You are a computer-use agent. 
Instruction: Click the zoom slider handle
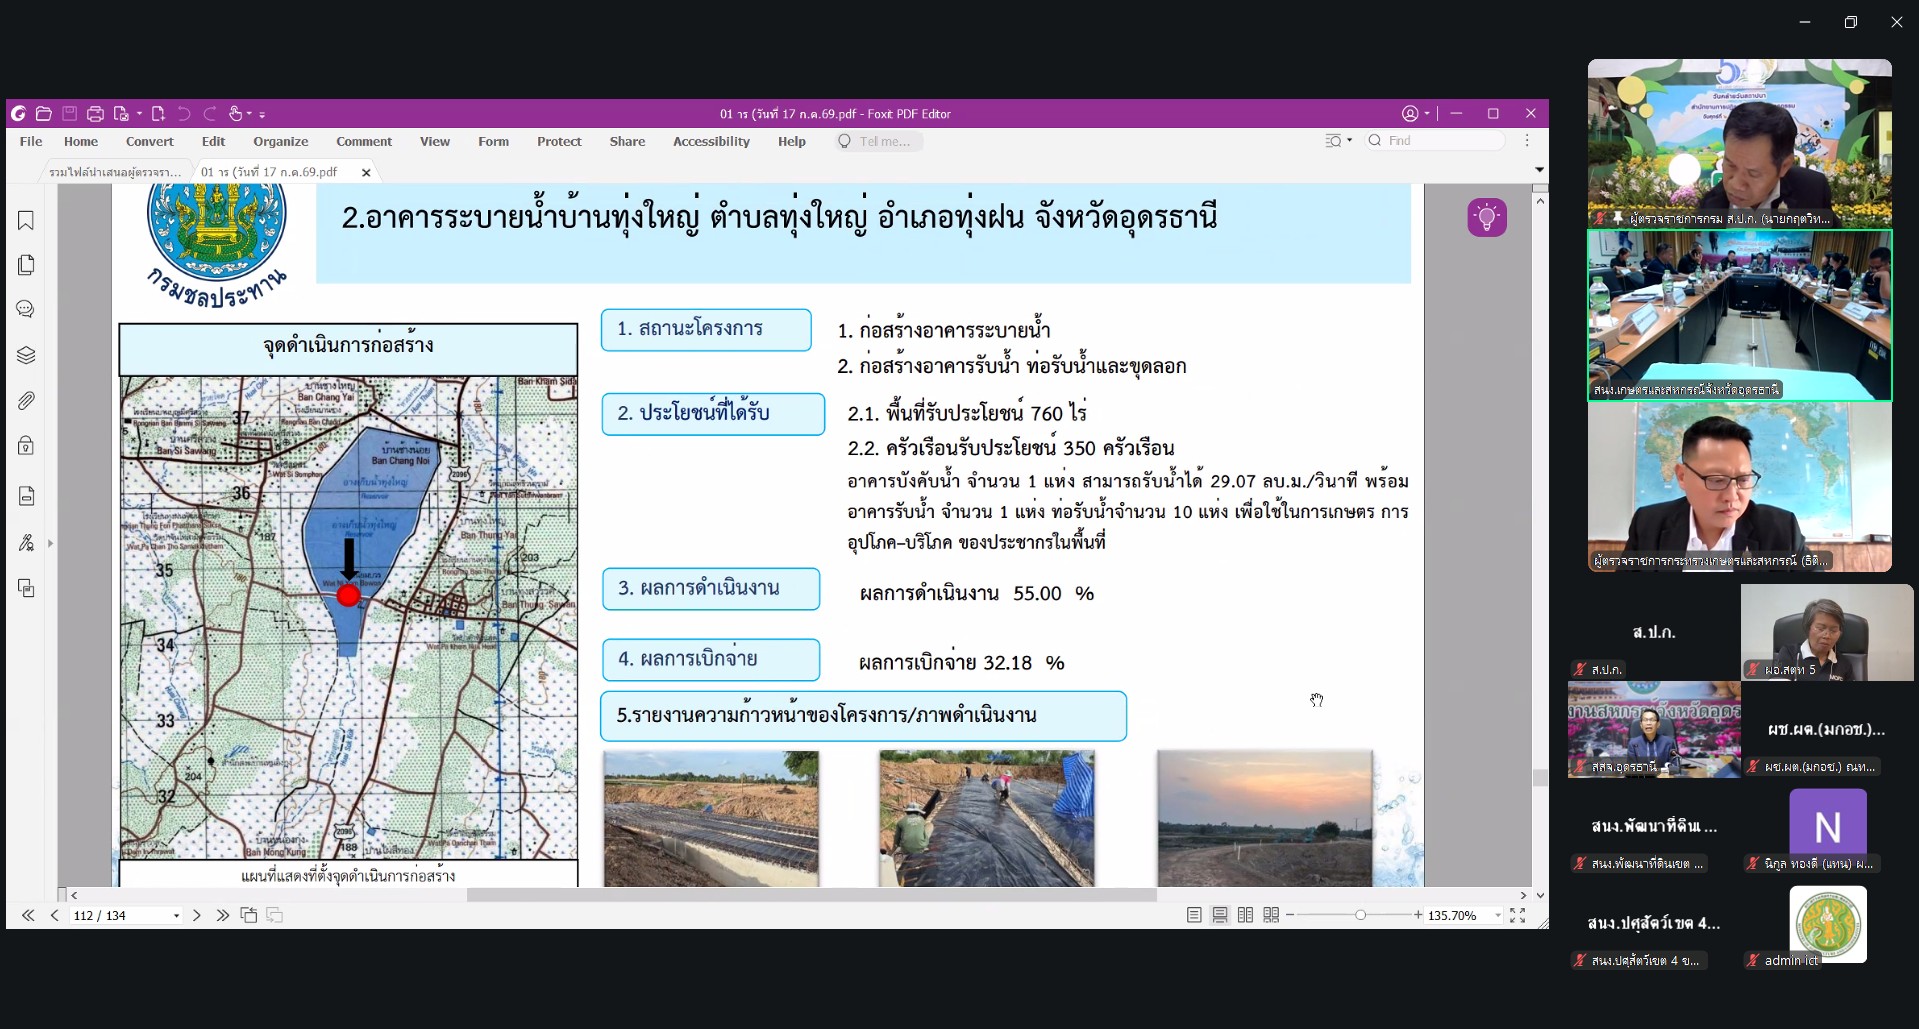(x=1360, y=915)
